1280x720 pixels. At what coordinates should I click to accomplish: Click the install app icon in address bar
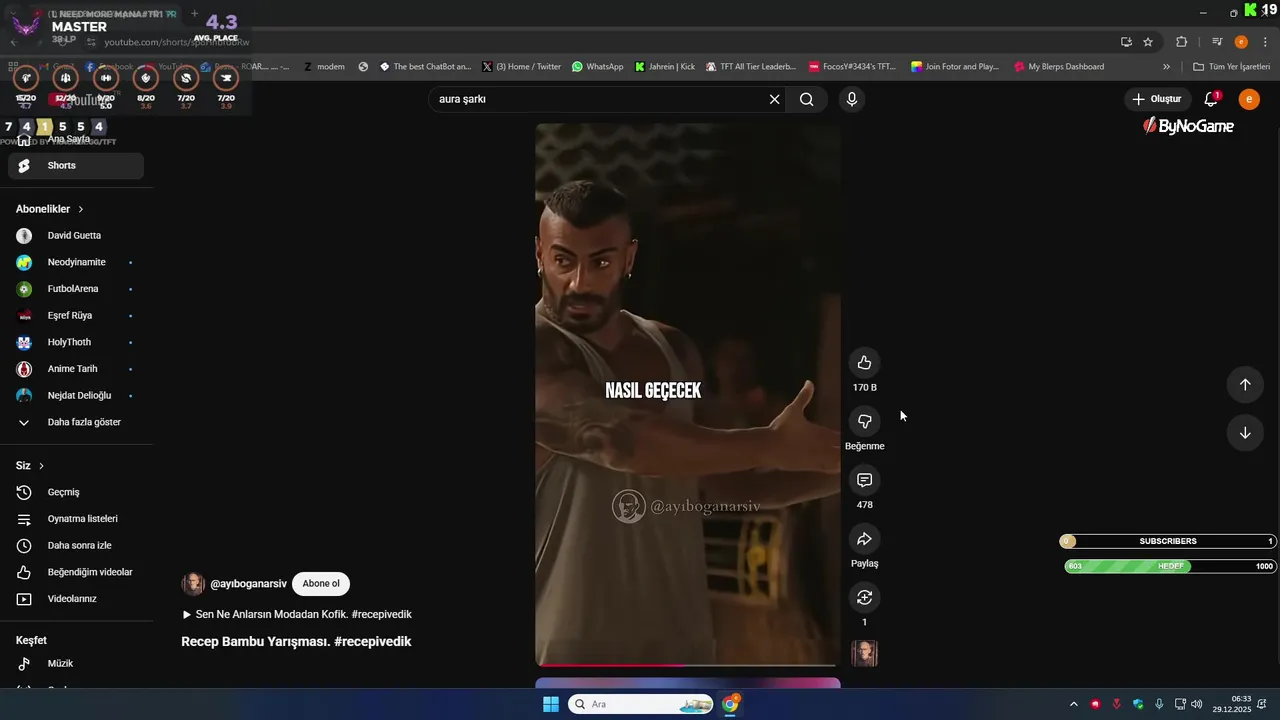[x=1126, y=42]
